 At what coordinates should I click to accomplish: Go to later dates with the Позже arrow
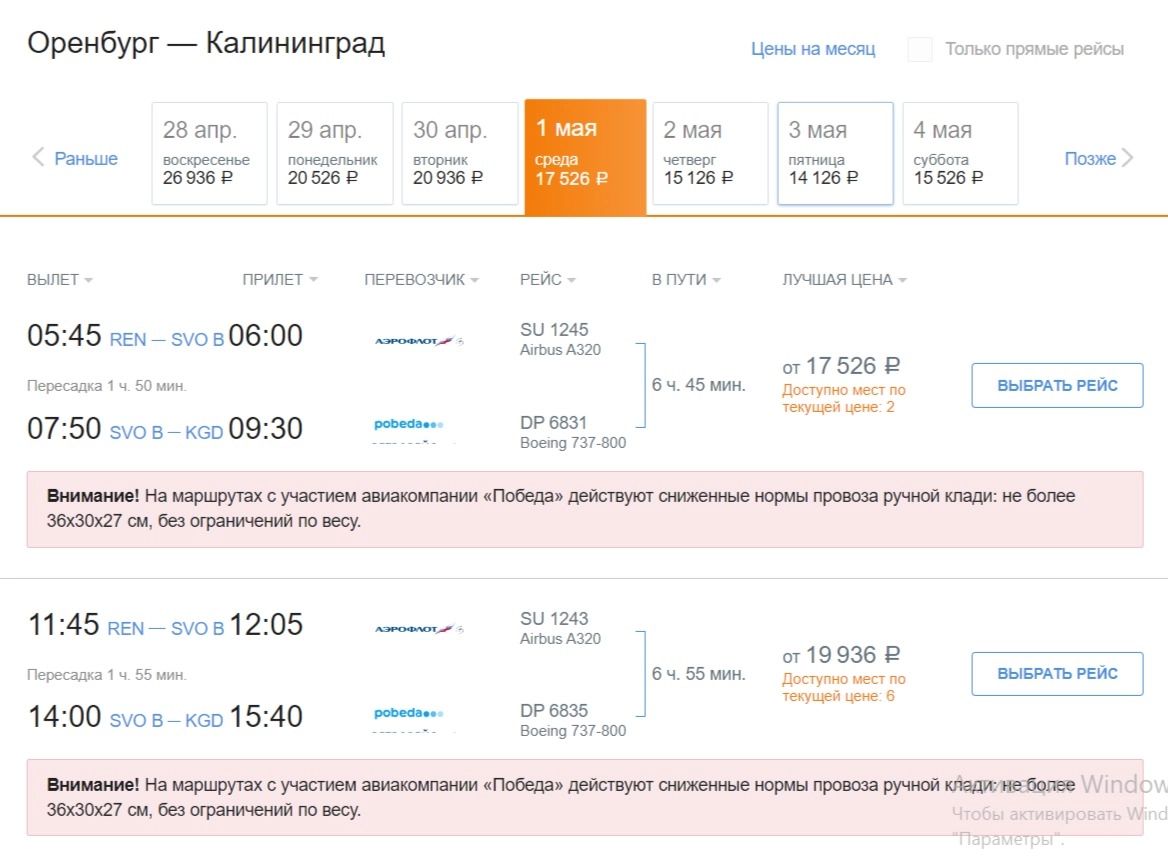[x=1098, y=158]
